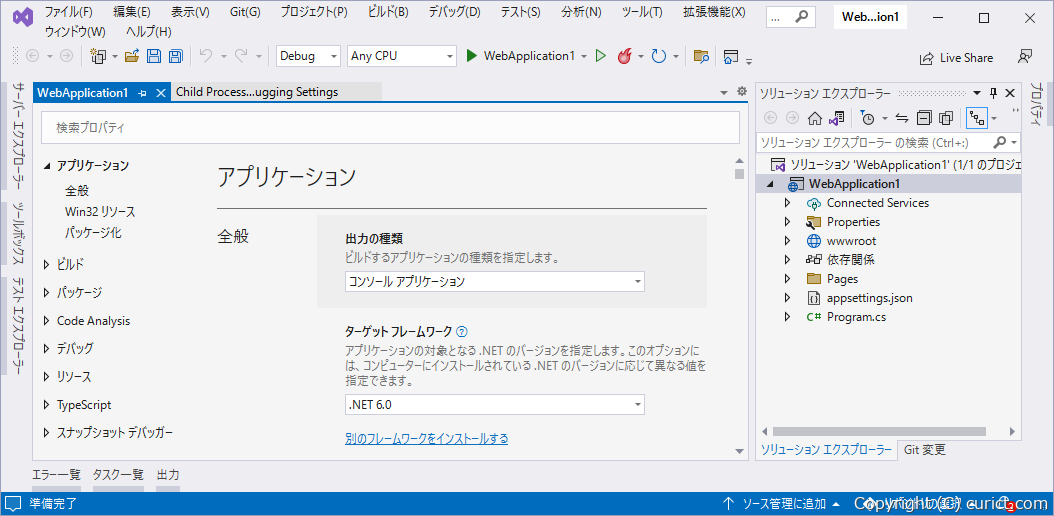
Task: Expand Connected Services node
Action: click(787, 202)
